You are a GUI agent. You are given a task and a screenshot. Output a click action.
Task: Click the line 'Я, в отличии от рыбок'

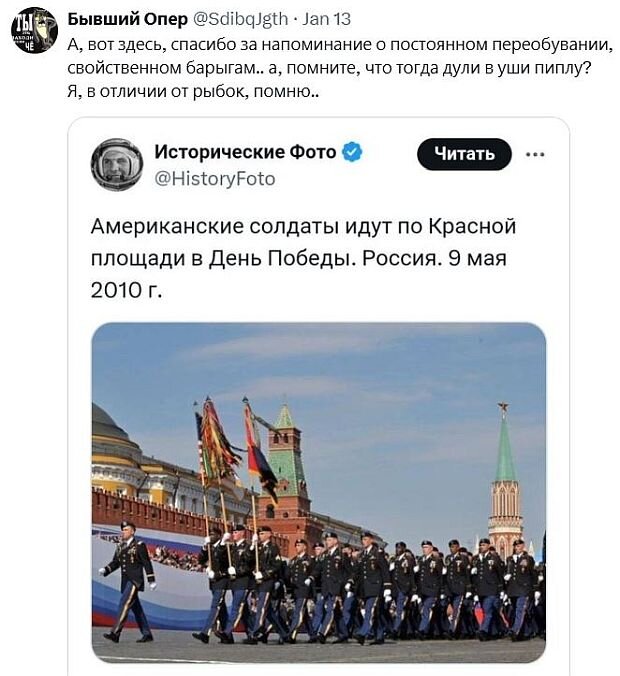pos(193,91)
